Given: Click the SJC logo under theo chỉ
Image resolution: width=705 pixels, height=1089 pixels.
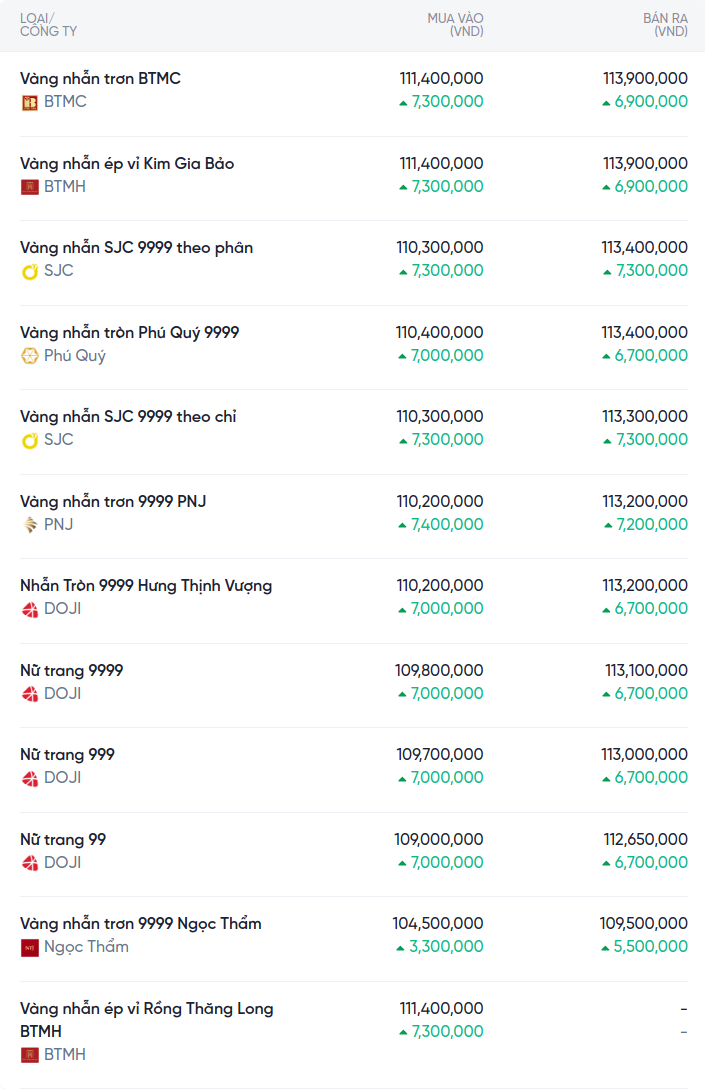Looking at the screenshot, I should click(30, 440).
